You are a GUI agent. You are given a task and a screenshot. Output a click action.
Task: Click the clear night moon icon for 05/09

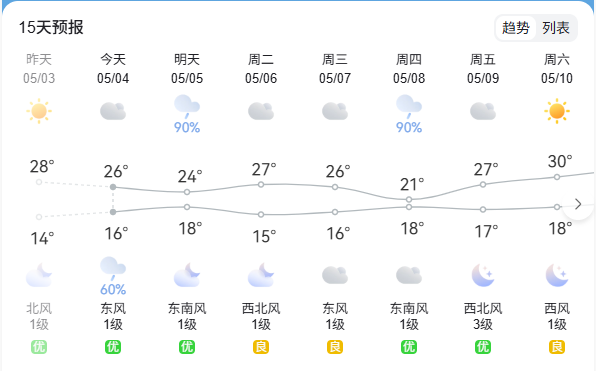click(483, 275)
